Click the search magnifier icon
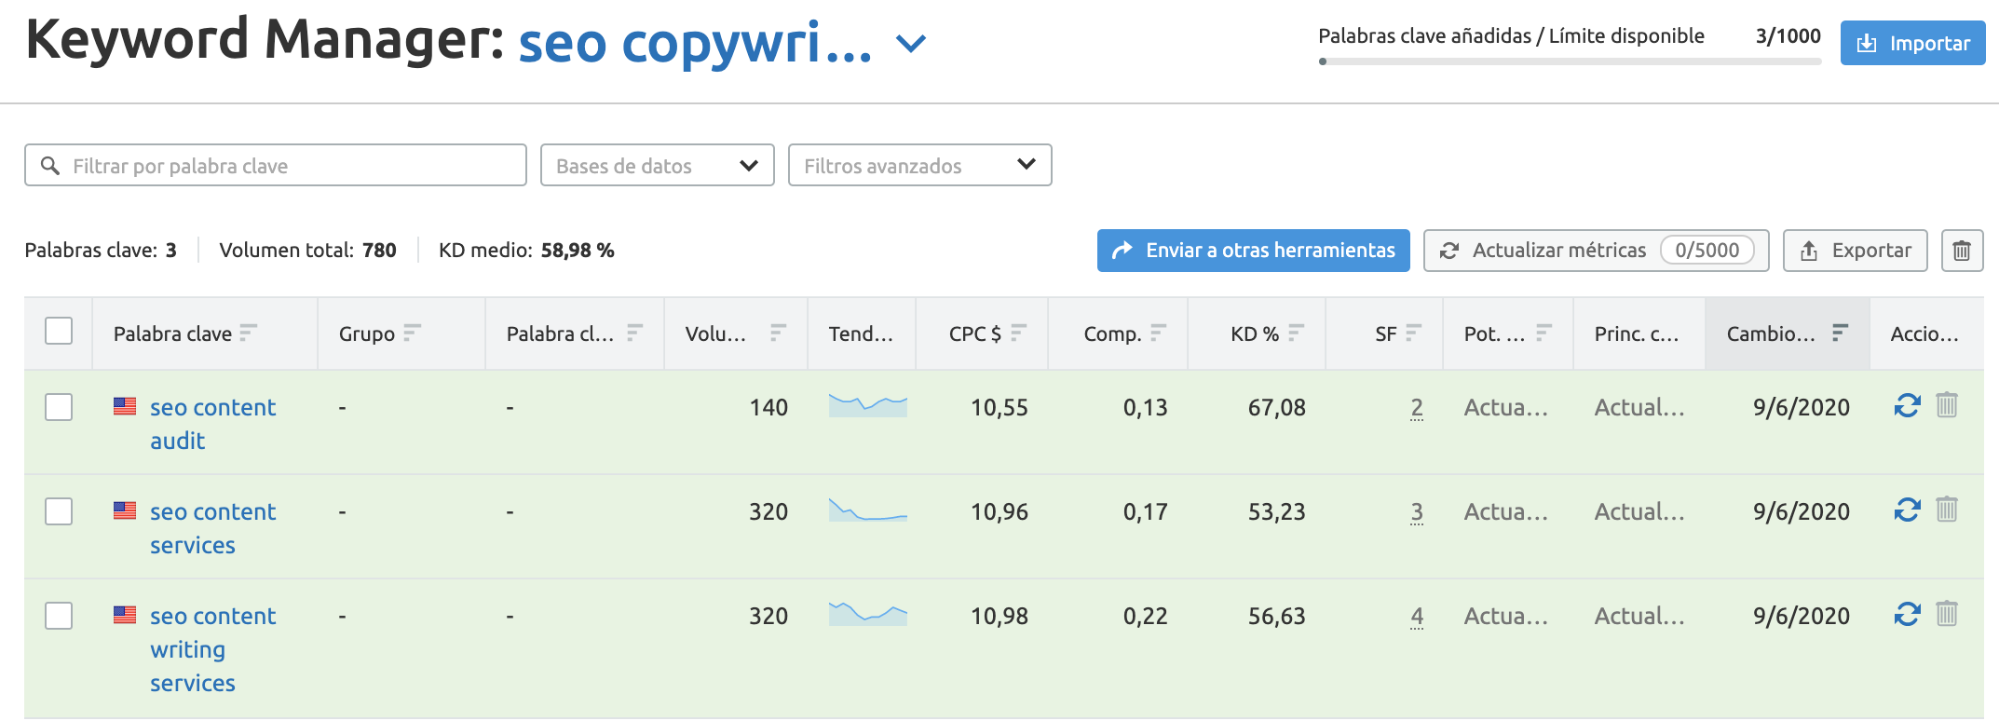 tap(49, 165)
